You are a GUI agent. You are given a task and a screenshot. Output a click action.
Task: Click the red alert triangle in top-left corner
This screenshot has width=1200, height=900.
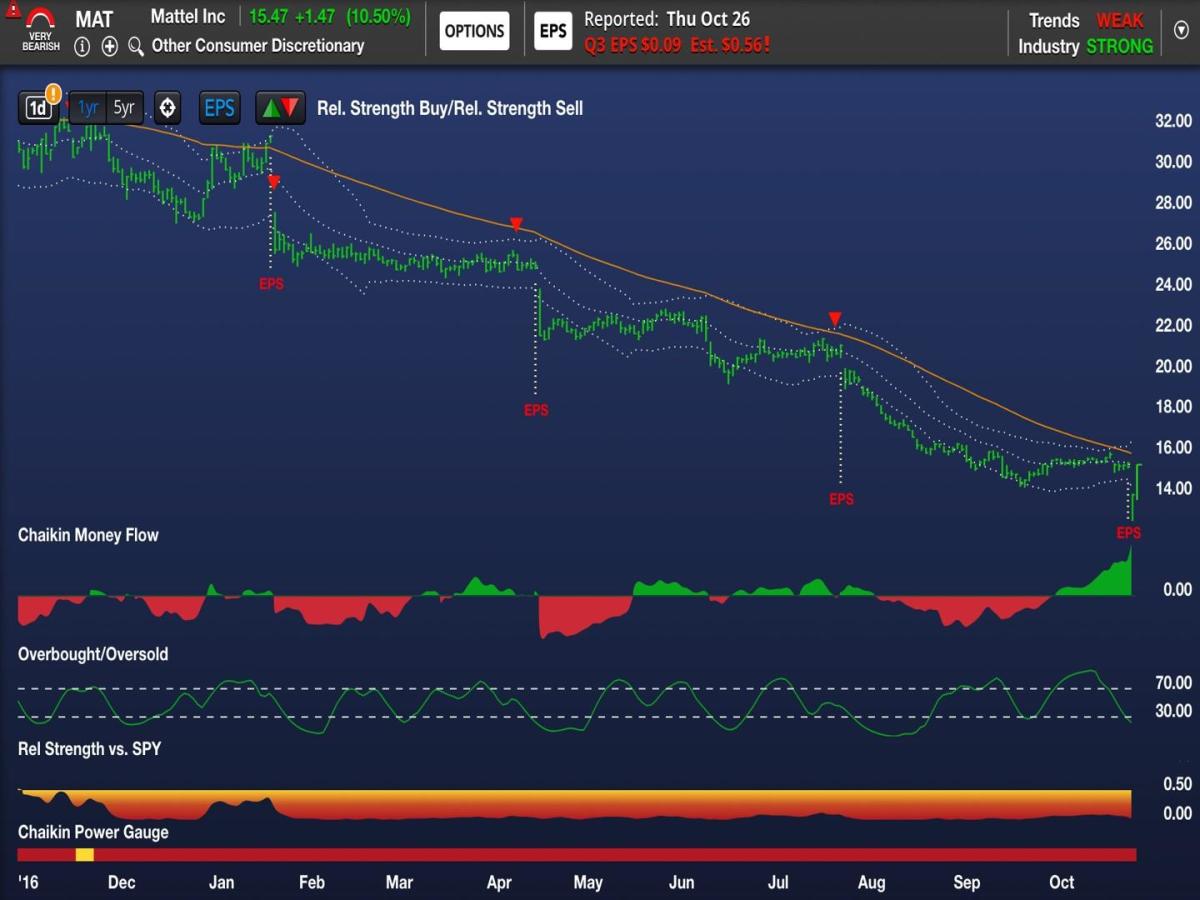coord(11,10)
